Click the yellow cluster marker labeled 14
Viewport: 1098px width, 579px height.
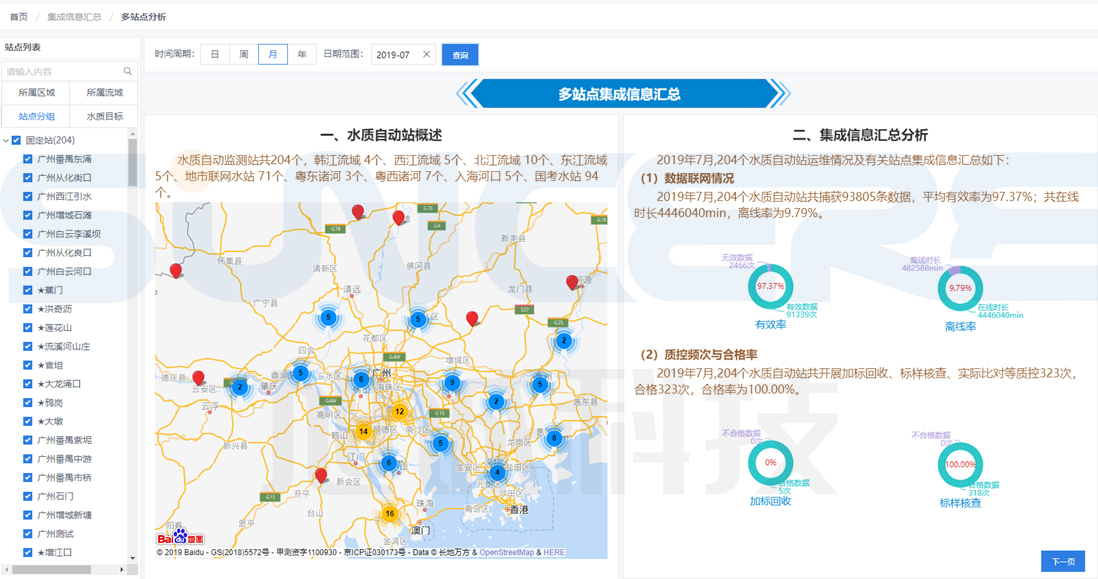click(x=363, y=432)
